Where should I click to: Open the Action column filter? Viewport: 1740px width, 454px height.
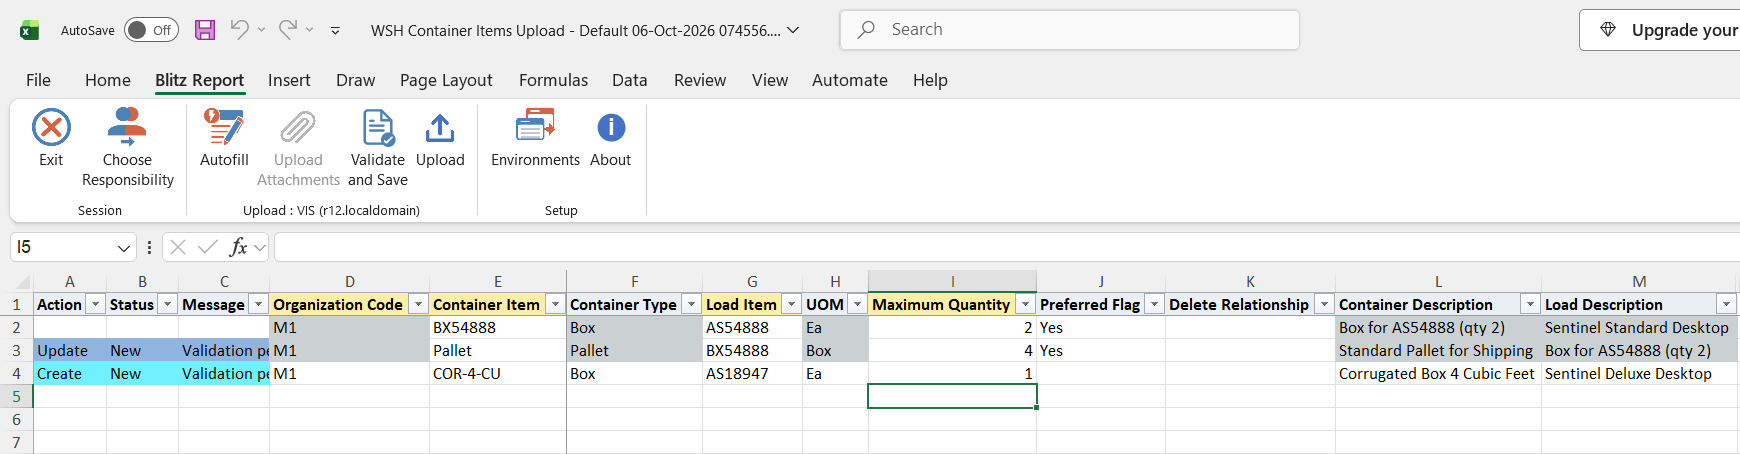pos(96,304)
